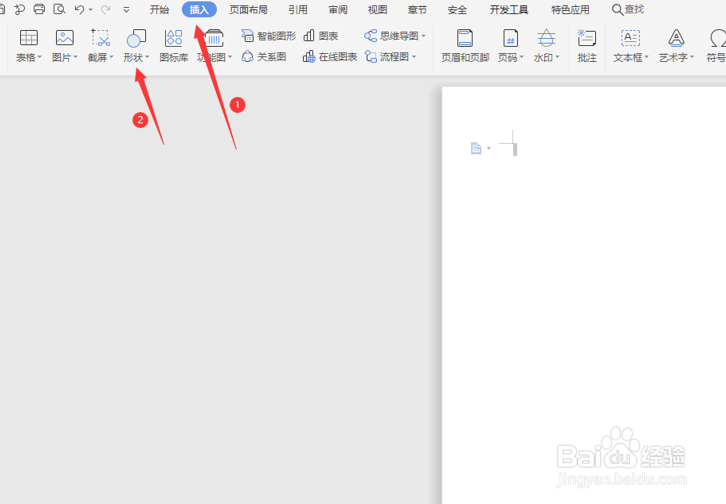726x504 pixels.
Task: Click the Page Number (页码) icon
Action: point(510,38)
